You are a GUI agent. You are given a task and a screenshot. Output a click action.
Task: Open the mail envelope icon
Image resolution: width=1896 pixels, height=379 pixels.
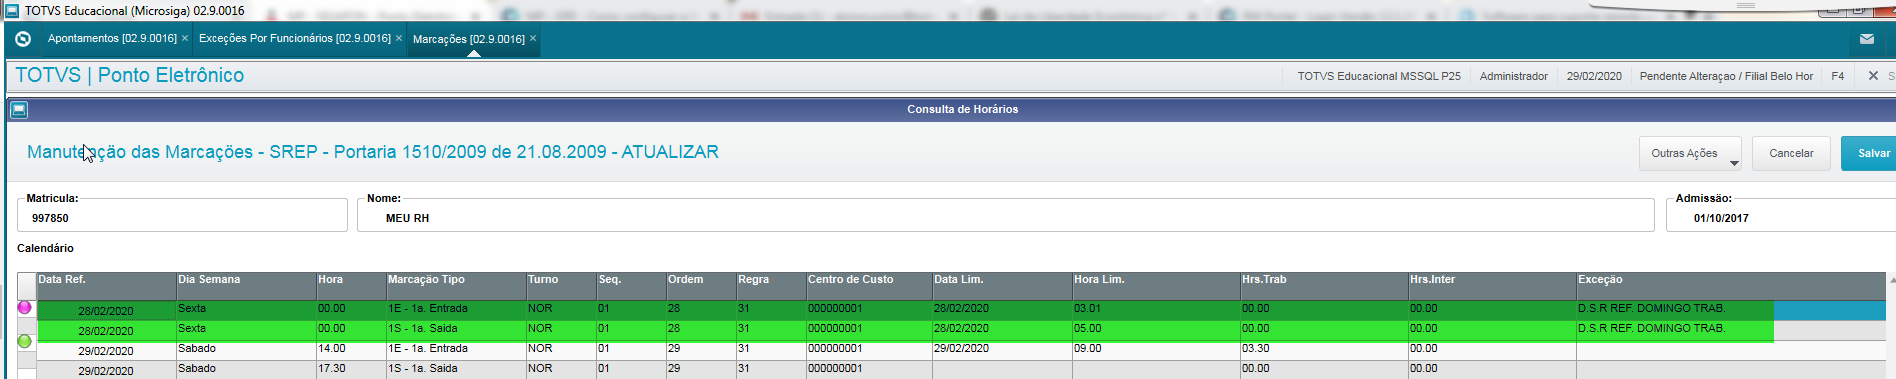[x=1866, y=39]
